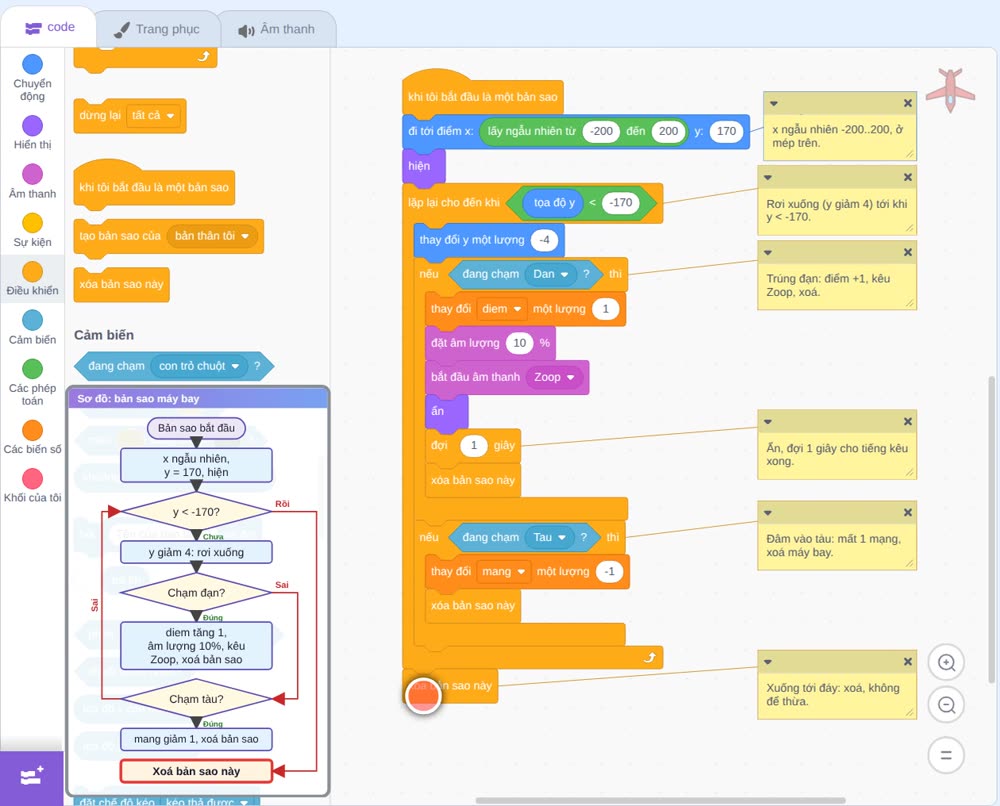Viewport: 1000px width, 806px height.
Task: Switch to the code tab
Action: pos(49,27)
